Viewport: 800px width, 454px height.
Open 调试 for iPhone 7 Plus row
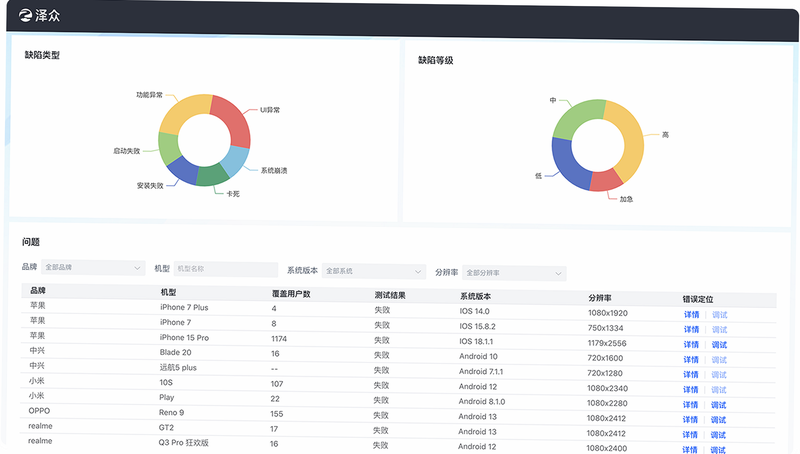719,315
